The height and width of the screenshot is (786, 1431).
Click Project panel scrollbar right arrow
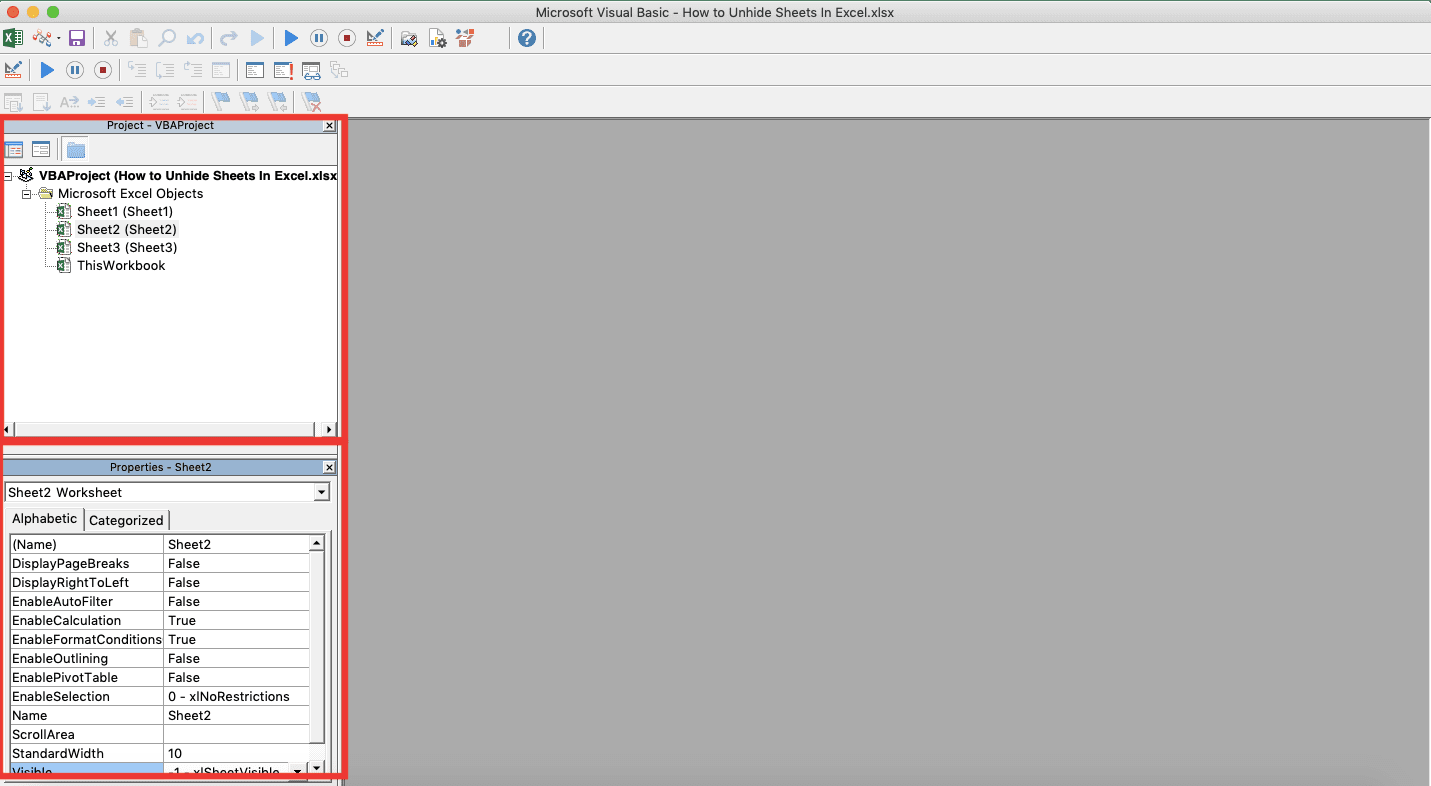point(330,429)
